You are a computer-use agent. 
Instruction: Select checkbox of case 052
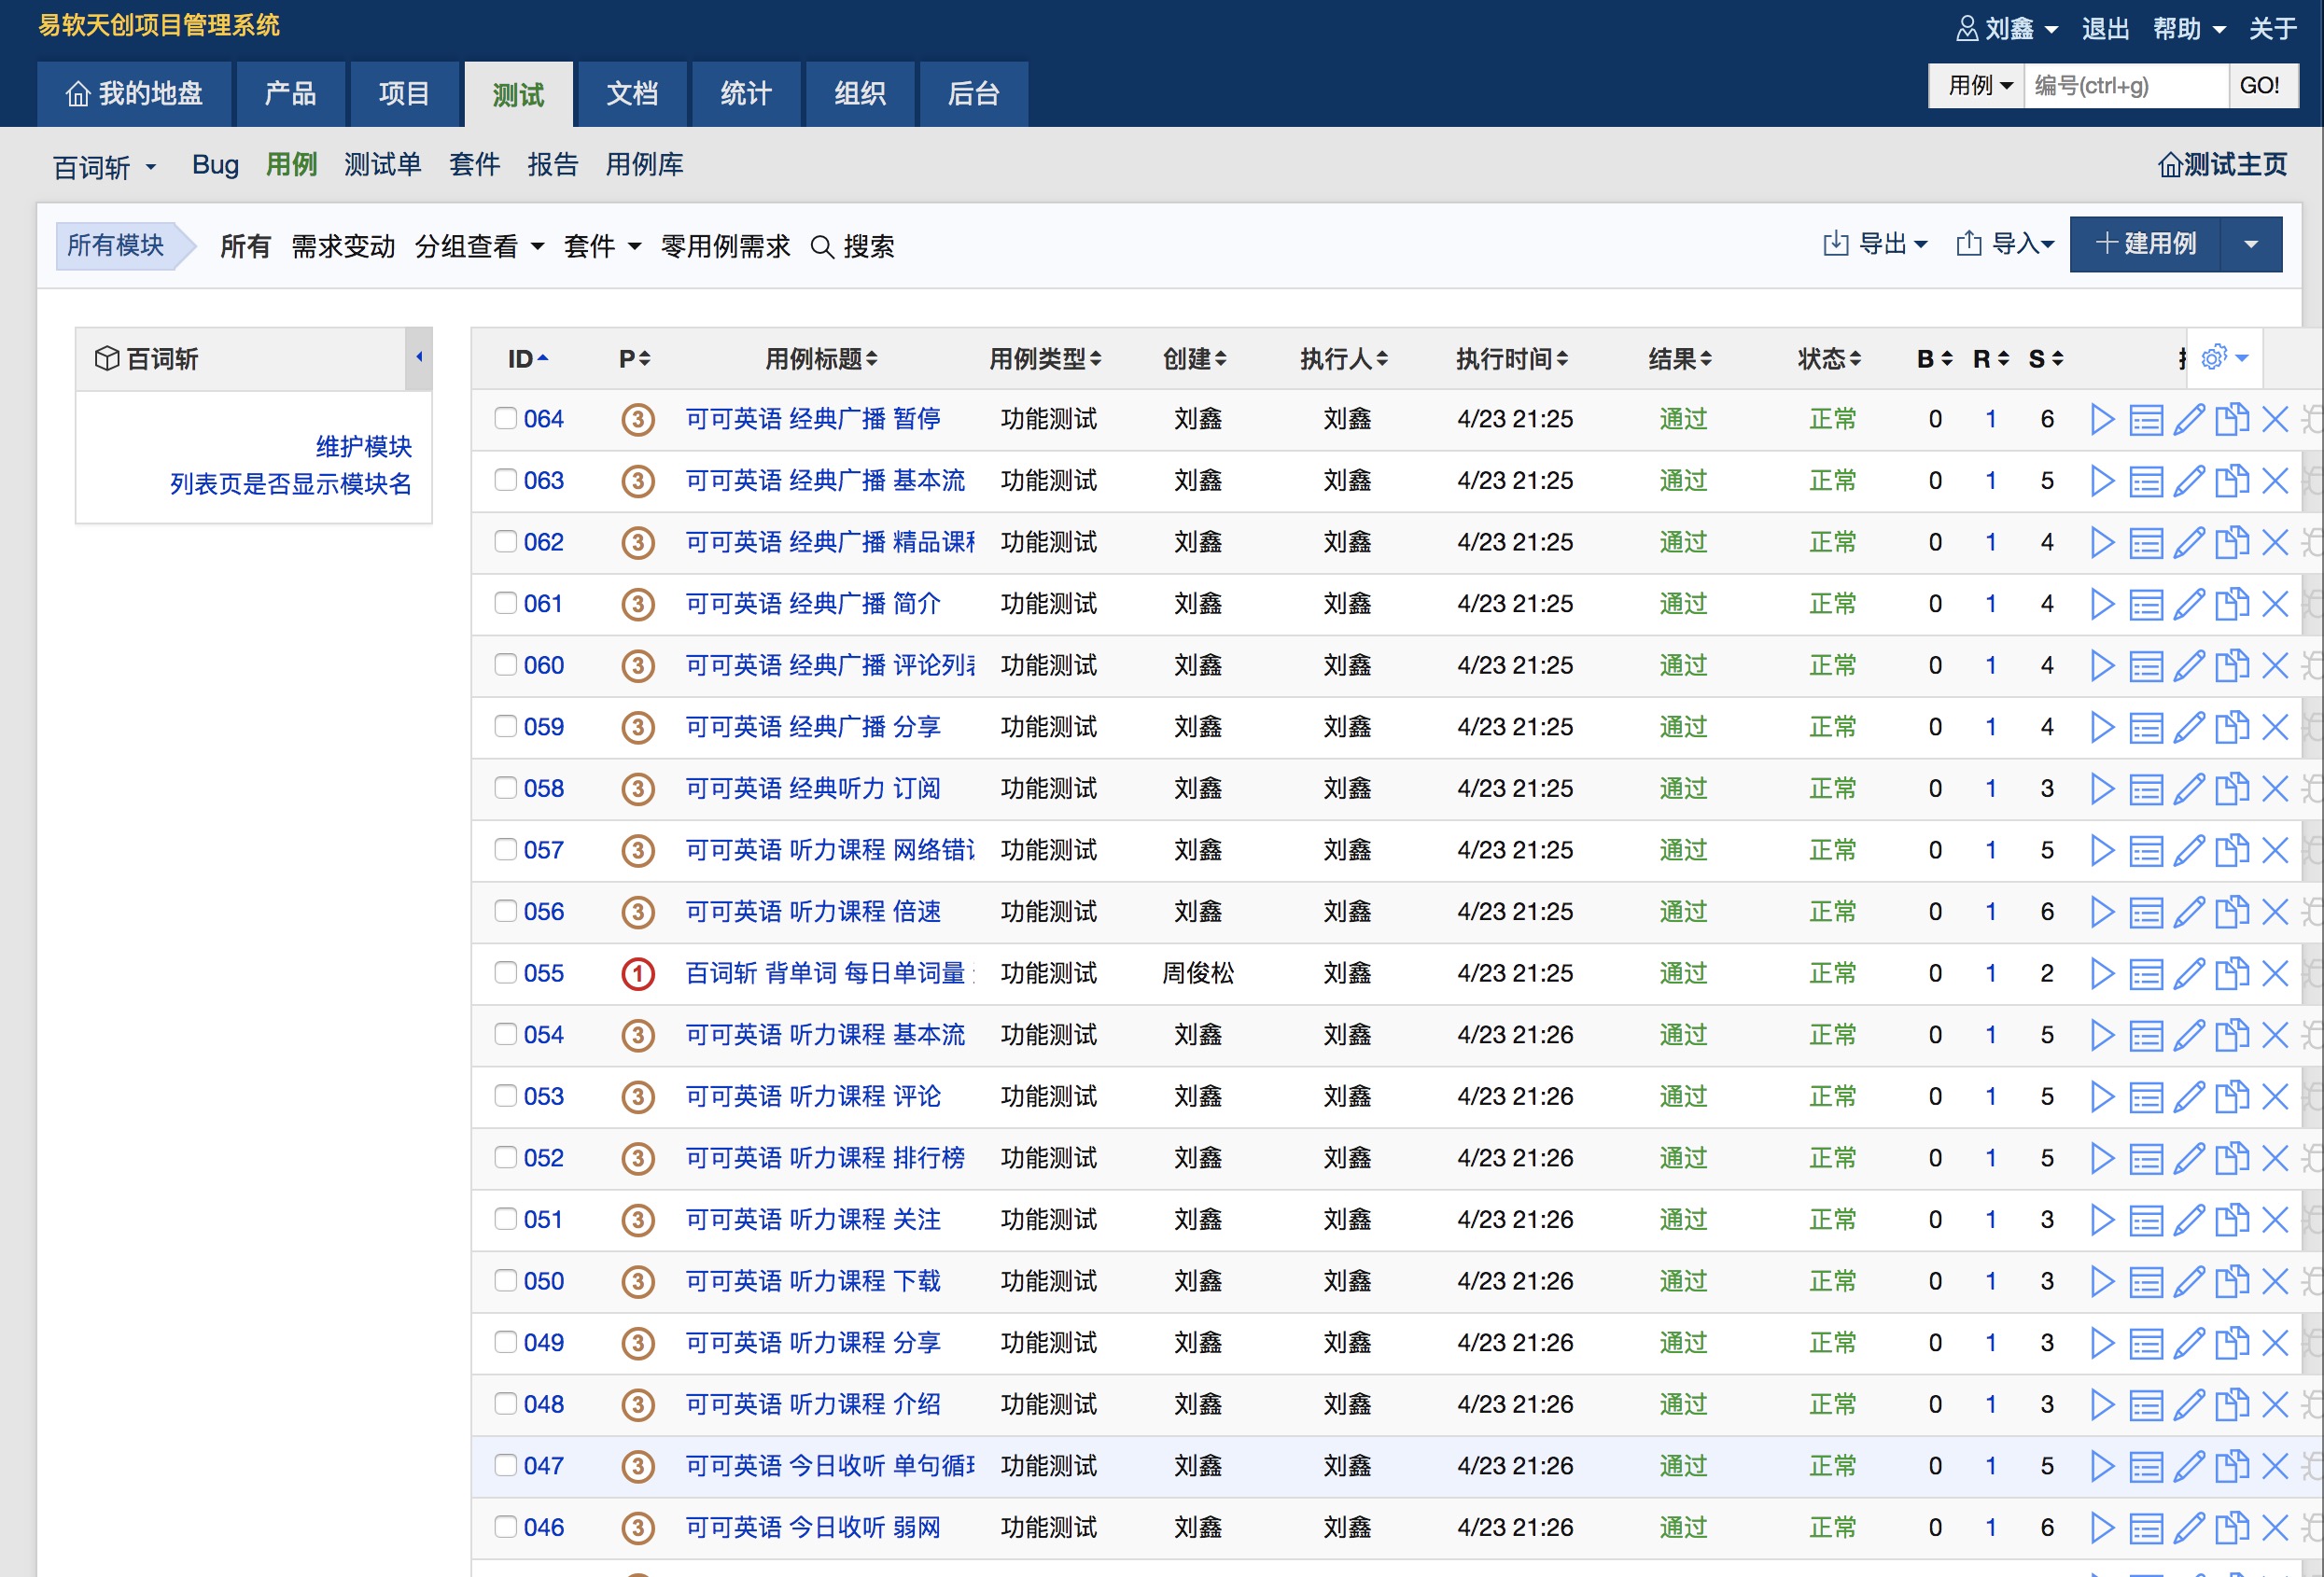click(506, 1157)
